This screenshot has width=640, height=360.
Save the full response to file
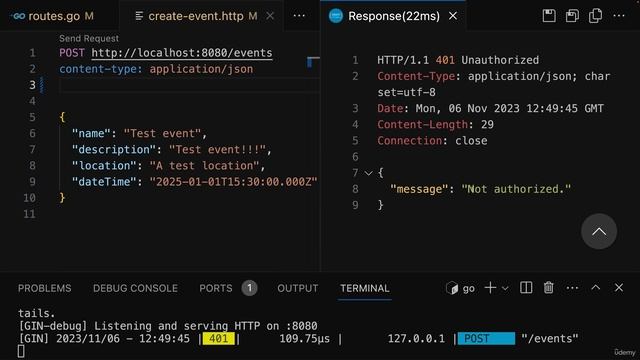pyautogui.click(x=549, y=16)
